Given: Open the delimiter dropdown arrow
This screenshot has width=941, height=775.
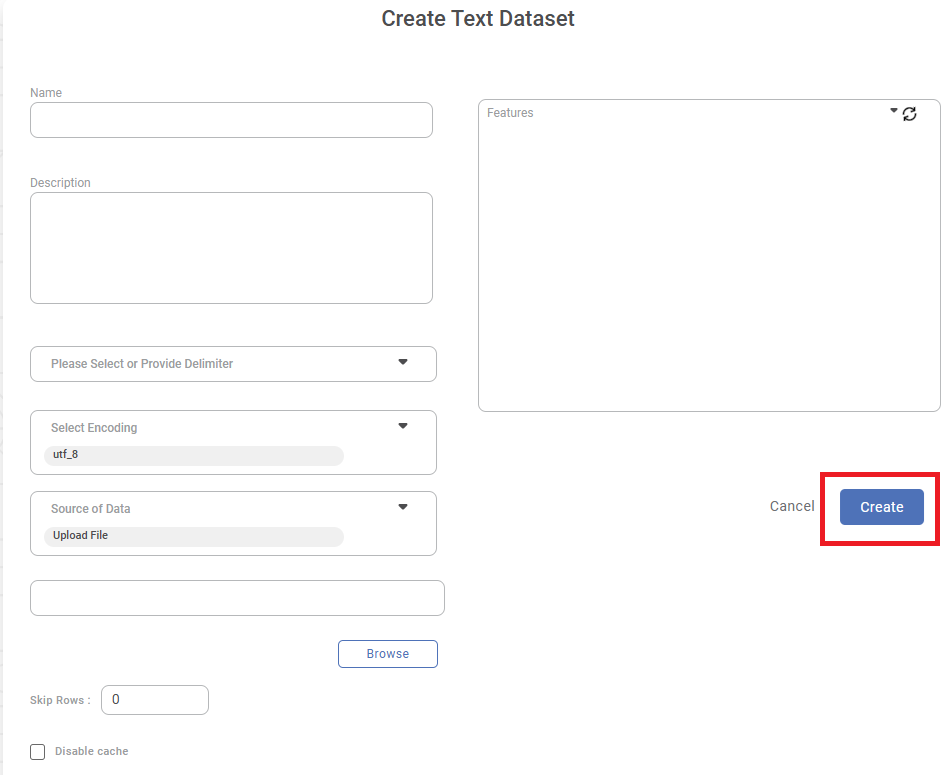Looking at the screenshot, I should tap(403, 362).
